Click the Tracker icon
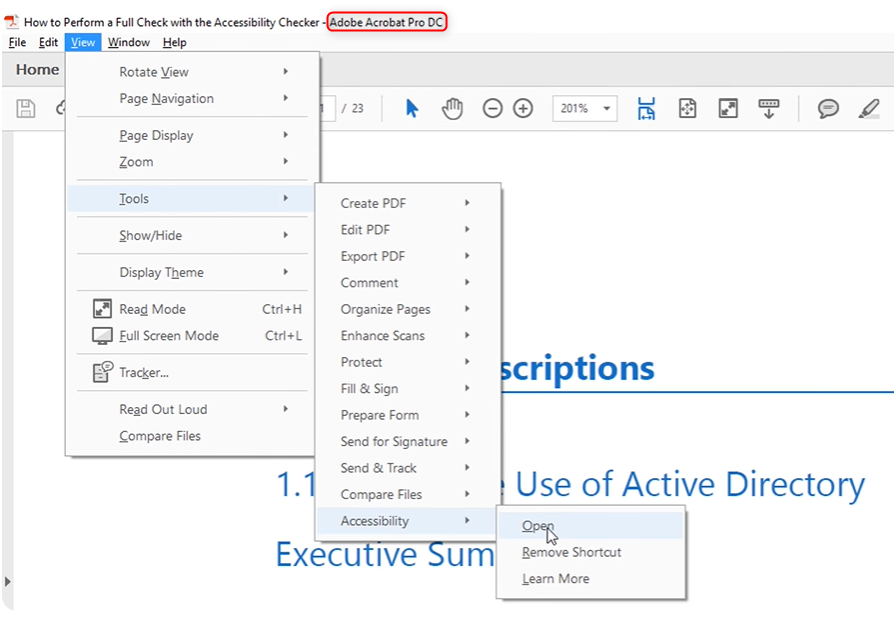This screenshot has height=628, width=894. 98,372
